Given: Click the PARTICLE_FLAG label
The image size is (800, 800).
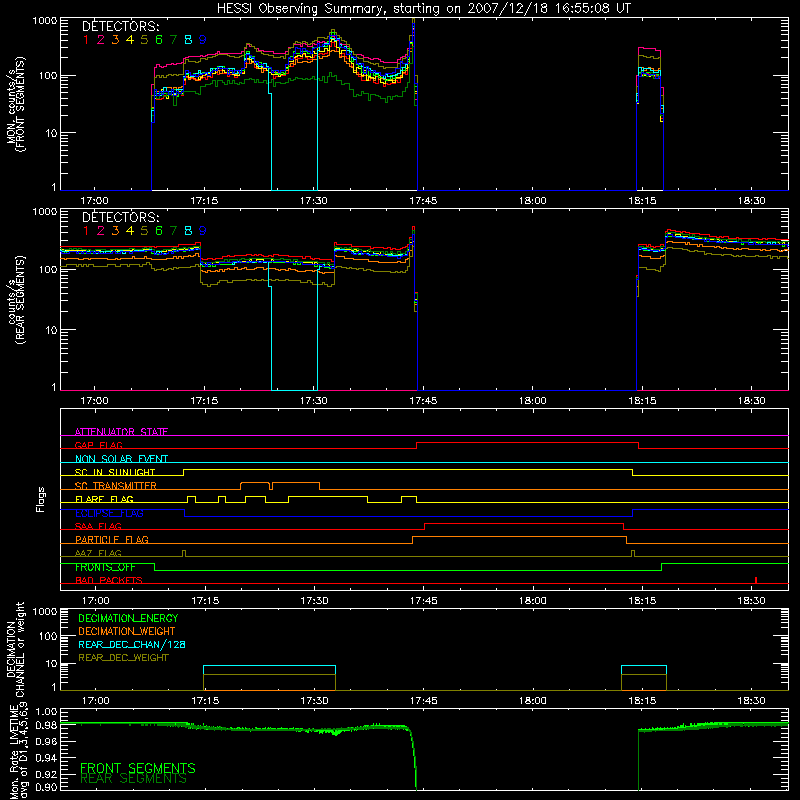Looking at the screenshot, I should [112, 539].
